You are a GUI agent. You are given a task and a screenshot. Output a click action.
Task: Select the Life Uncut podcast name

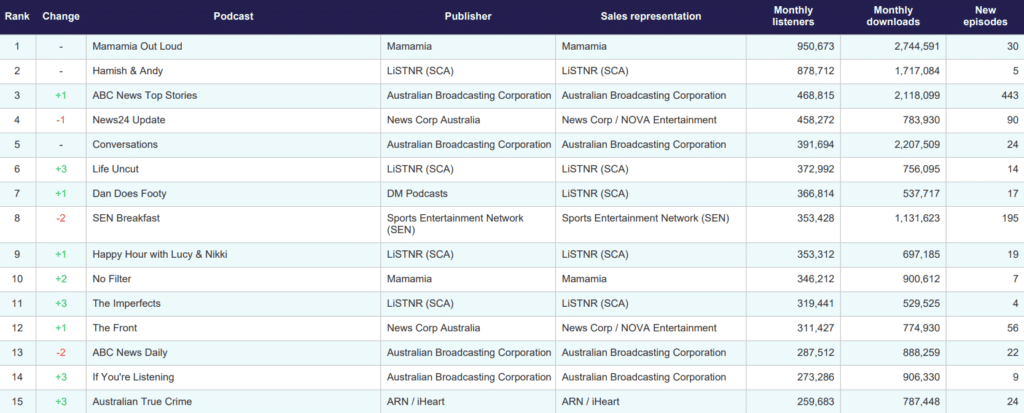coord(116,169)
